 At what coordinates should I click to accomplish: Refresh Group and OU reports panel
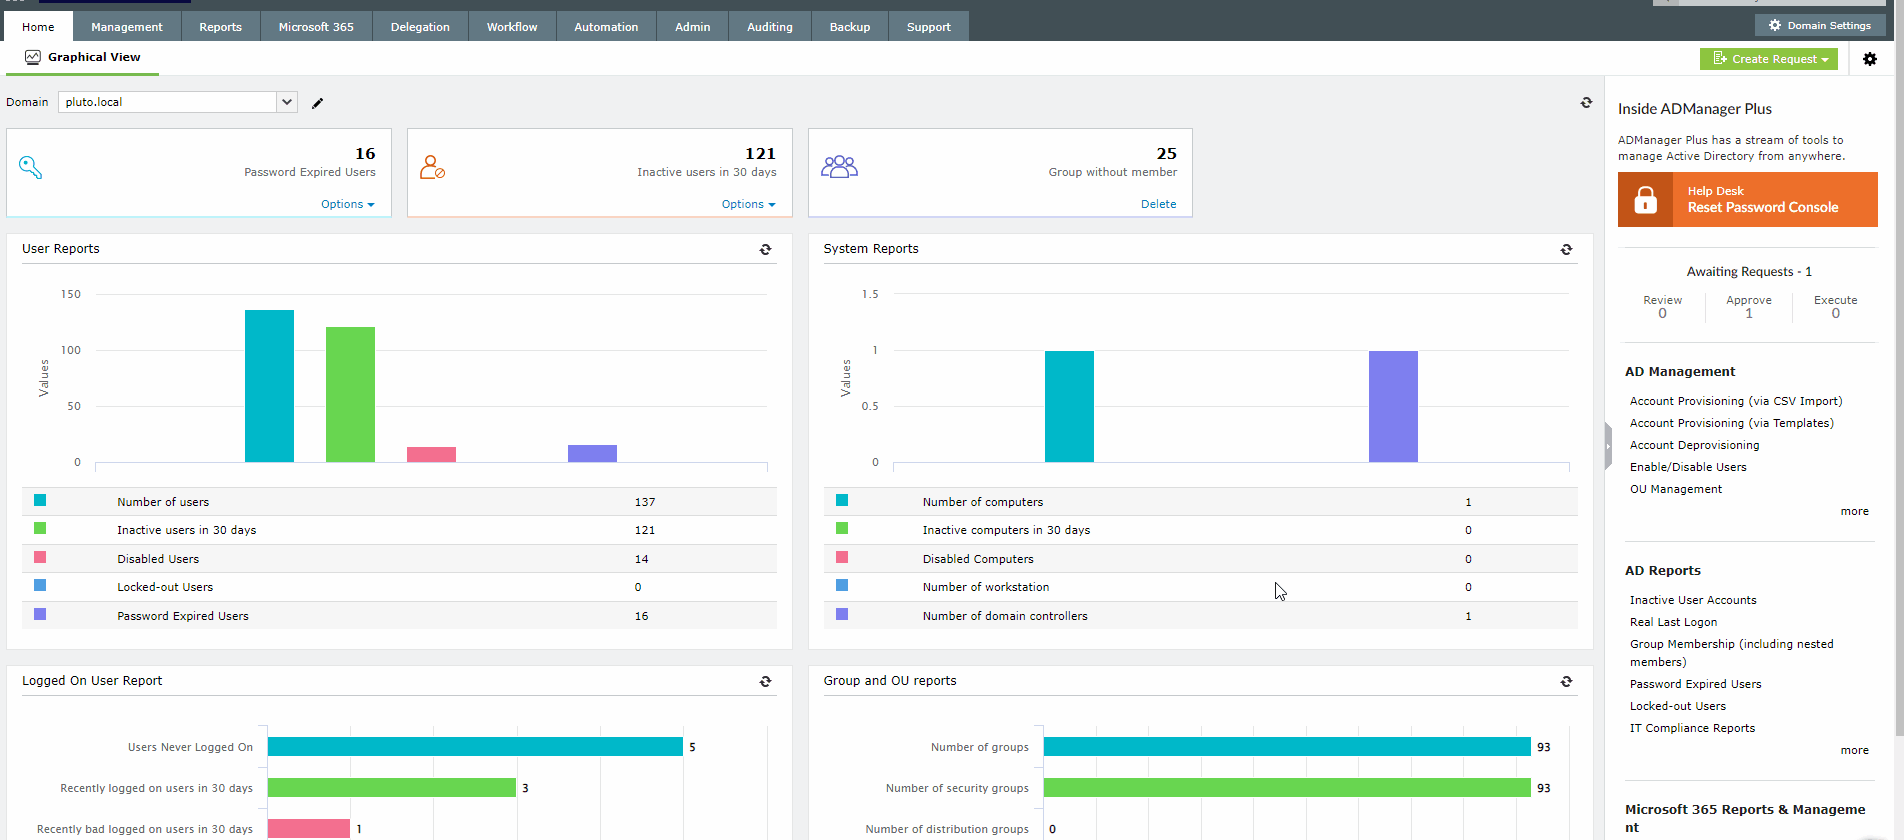click(x=1566, y=682)
